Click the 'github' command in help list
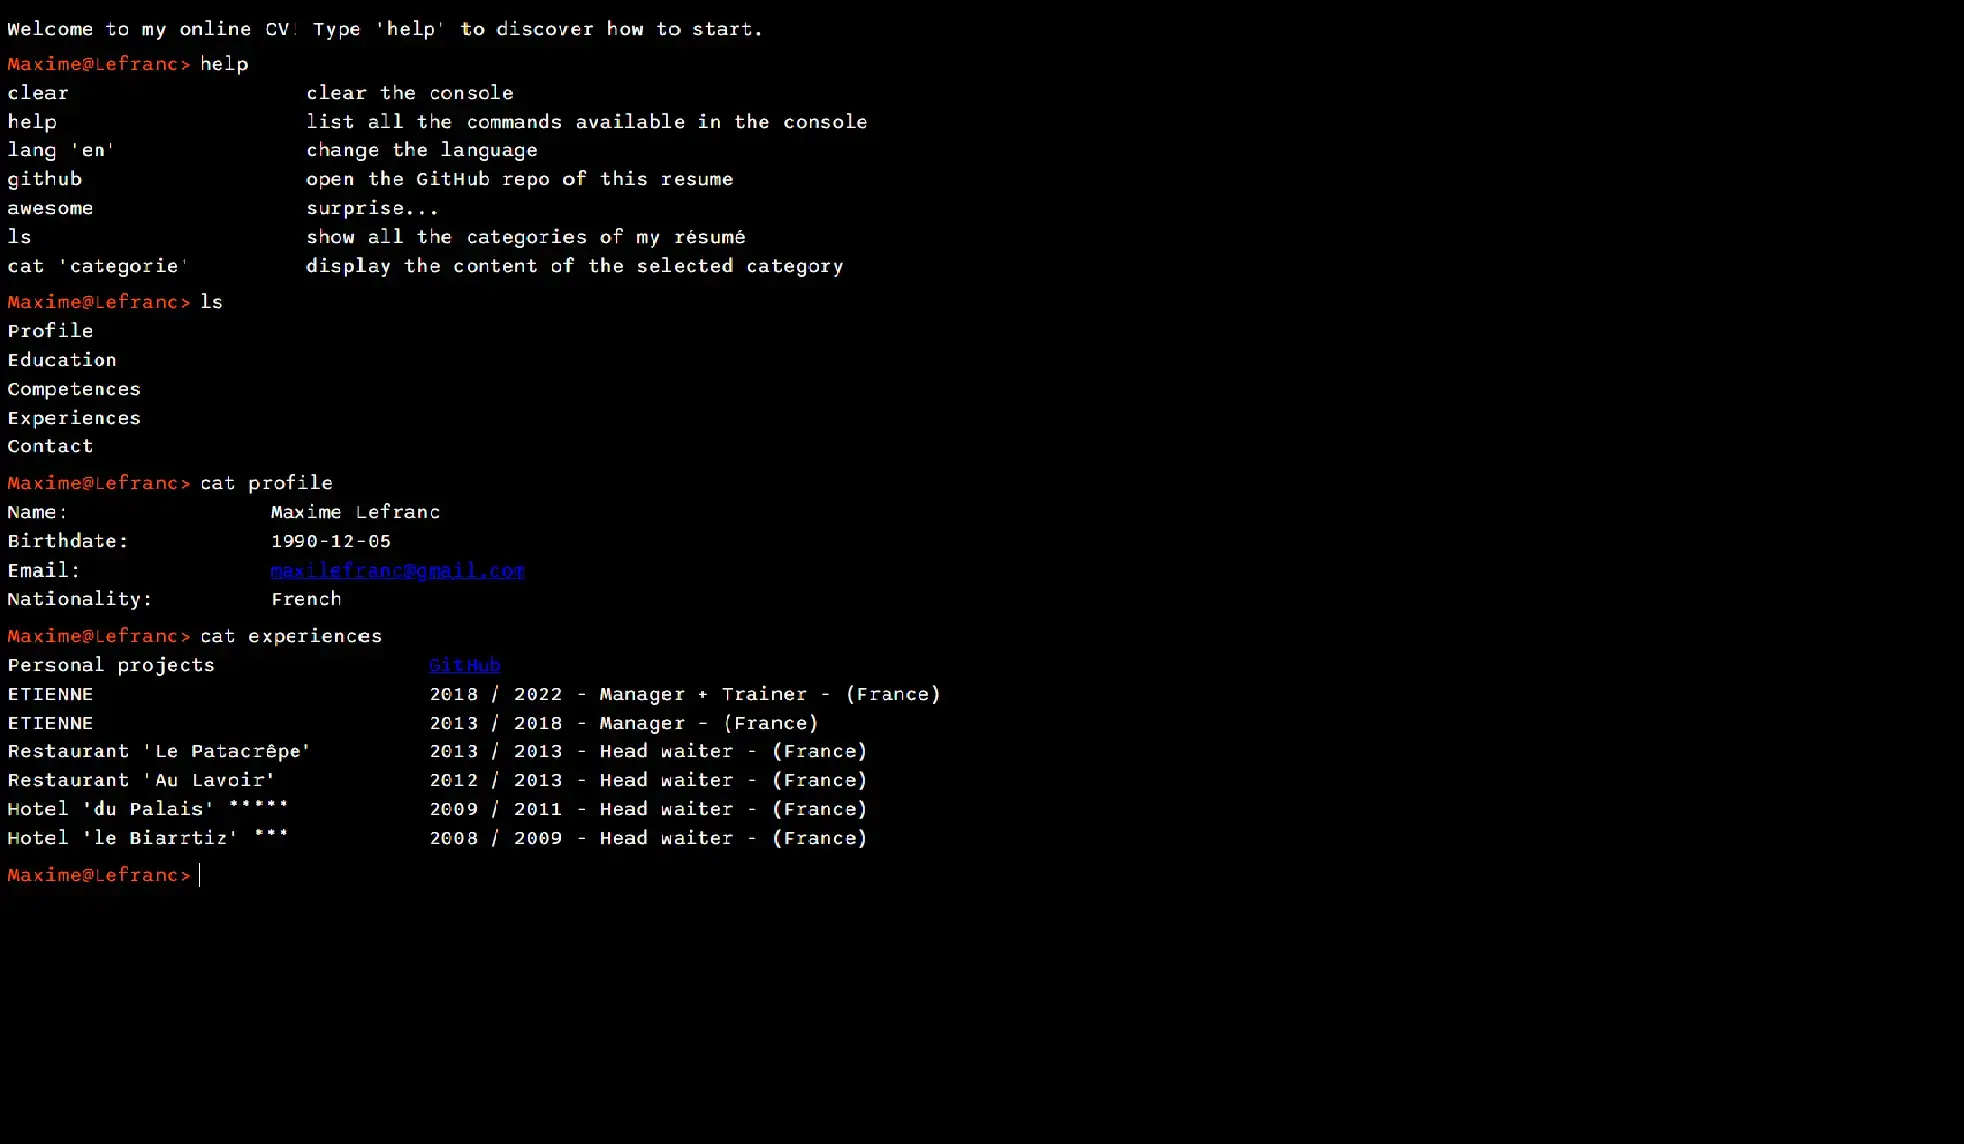 [45, 179]
